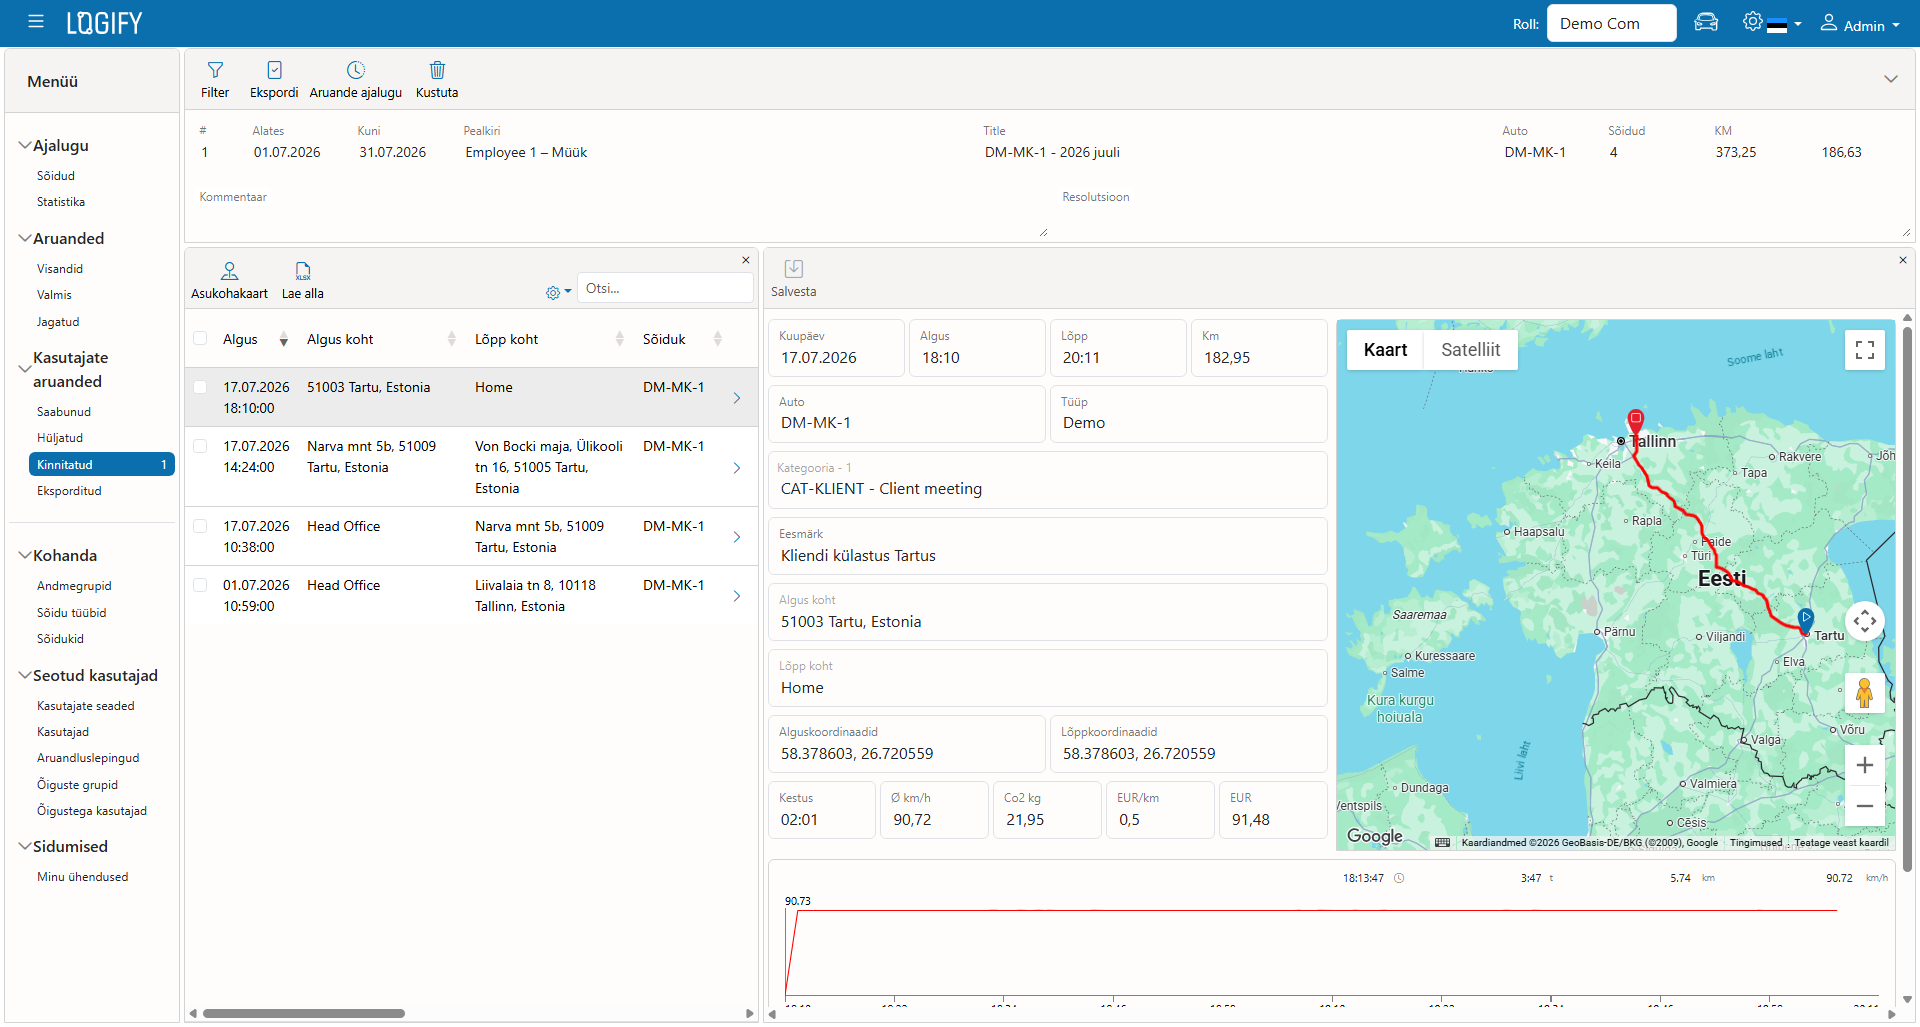Image resolution: width=1920 pixels, height=1027 pixels.
Task: Open the Filter tool
Action: pyautogui.click(x=215, y=79)
